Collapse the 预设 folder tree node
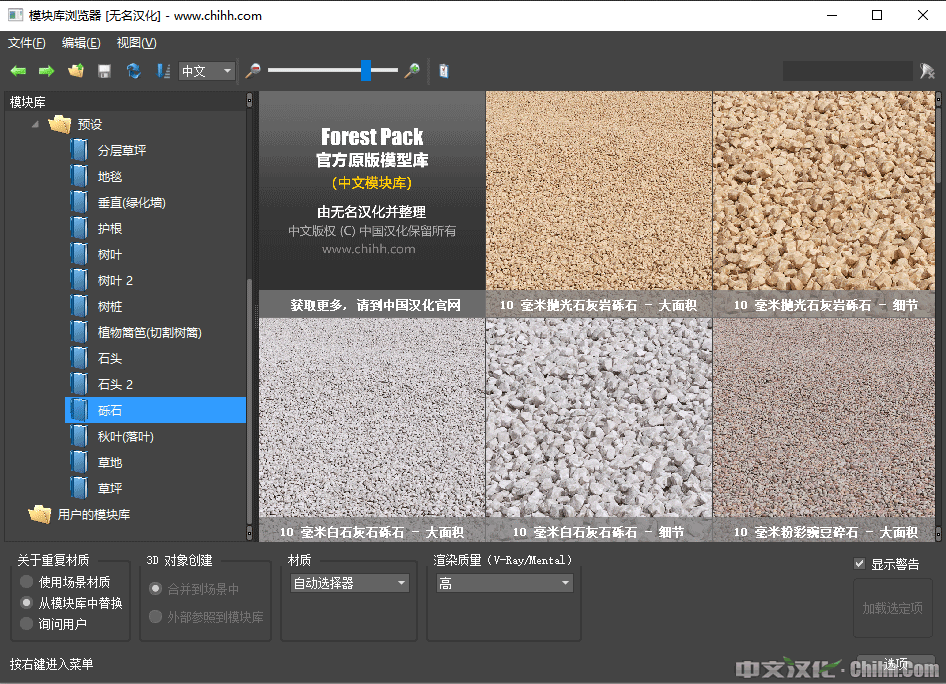 point(35,125)
